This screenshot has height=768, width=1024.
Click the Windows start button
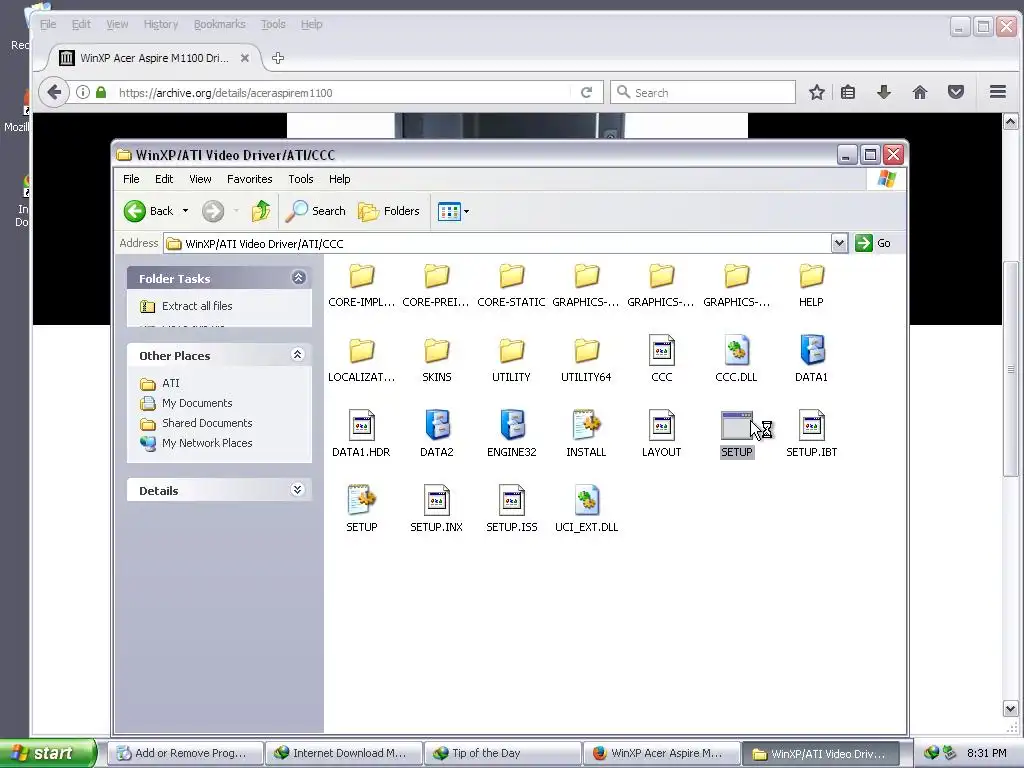(47, 753)
